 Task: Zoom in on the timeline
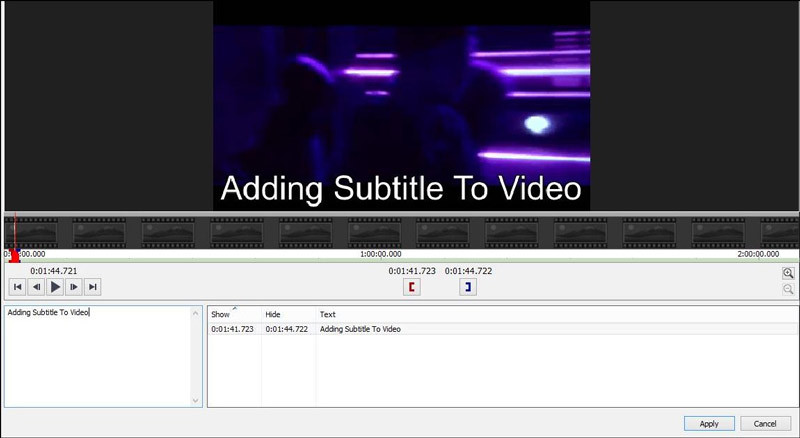(788, 273)
